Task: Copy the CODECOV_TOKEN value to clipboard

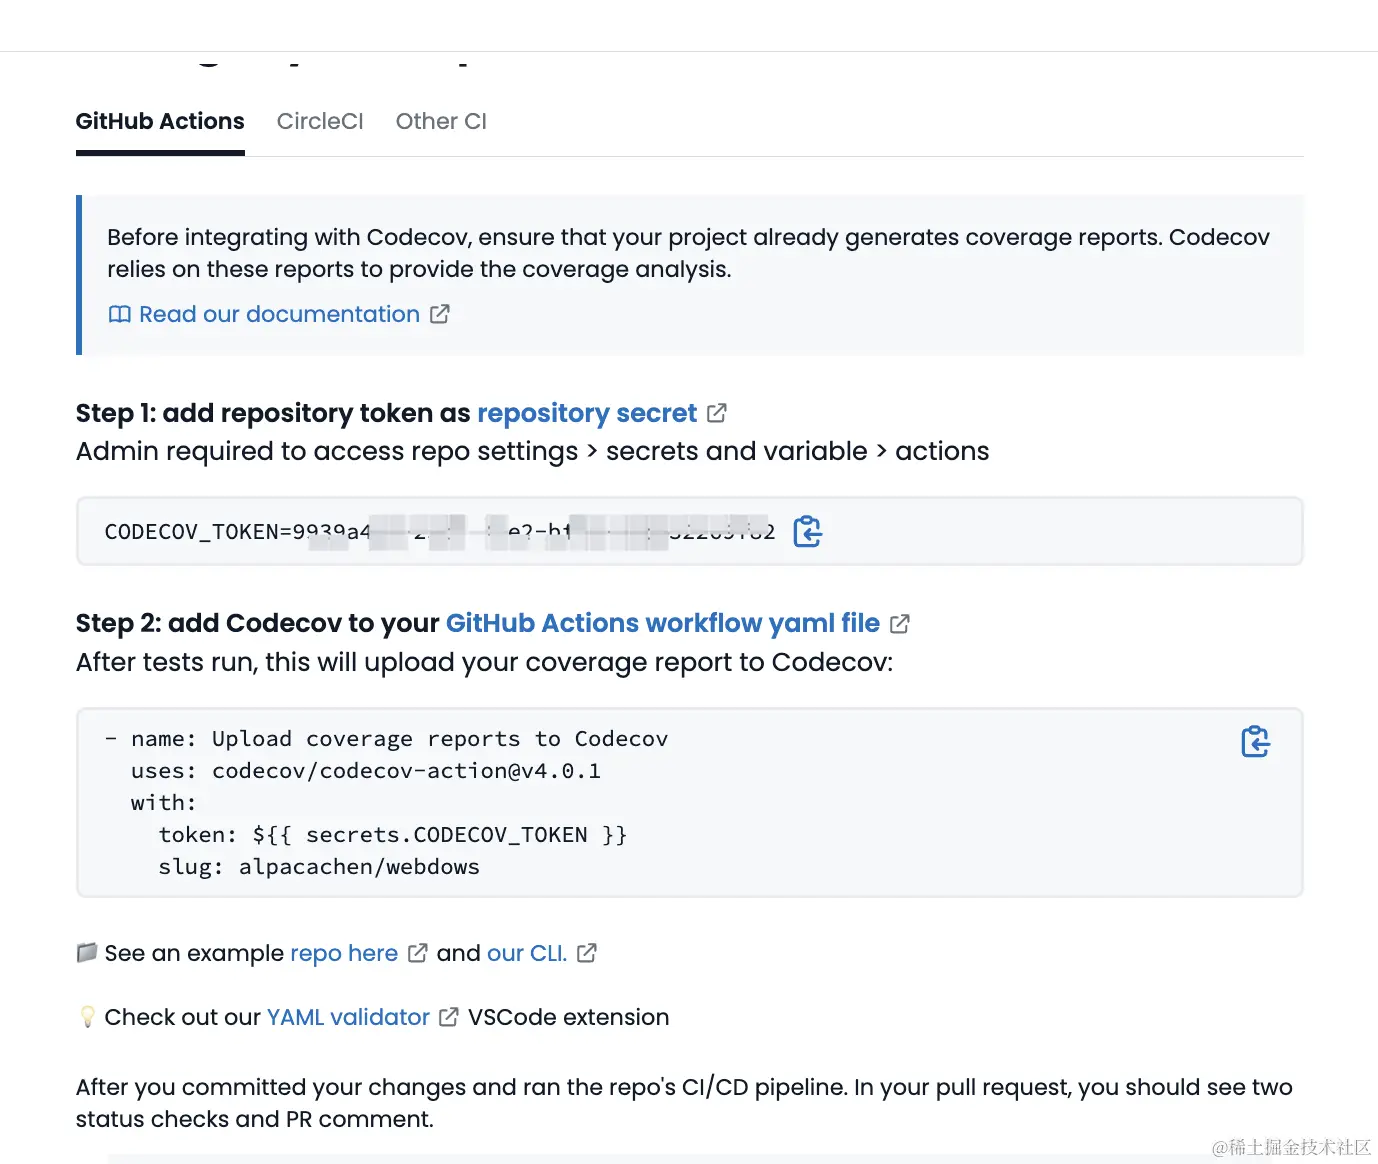Action: coord(807,531)
